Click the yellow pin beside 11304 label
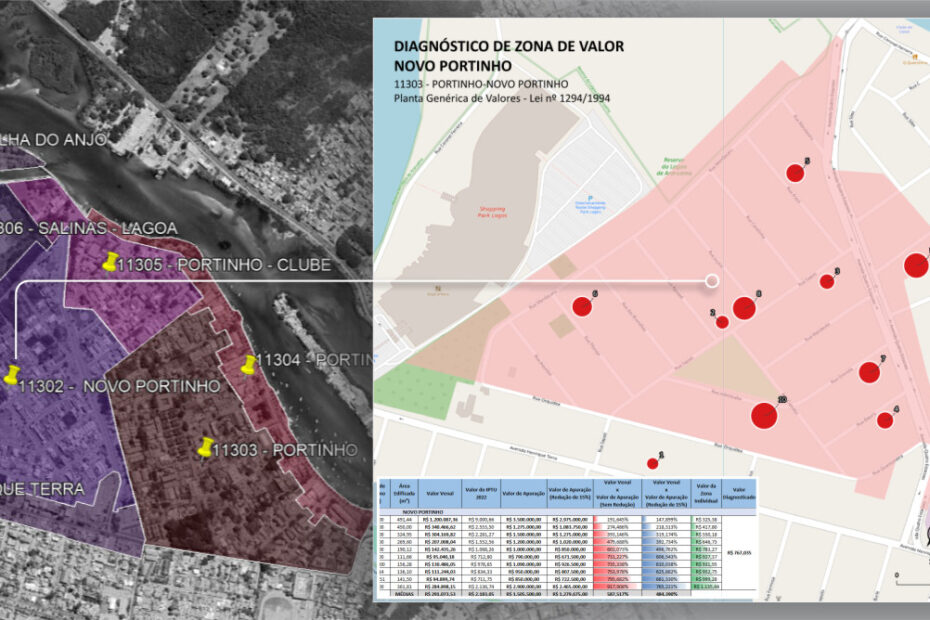The image size is (930, 620). (250, 365)
